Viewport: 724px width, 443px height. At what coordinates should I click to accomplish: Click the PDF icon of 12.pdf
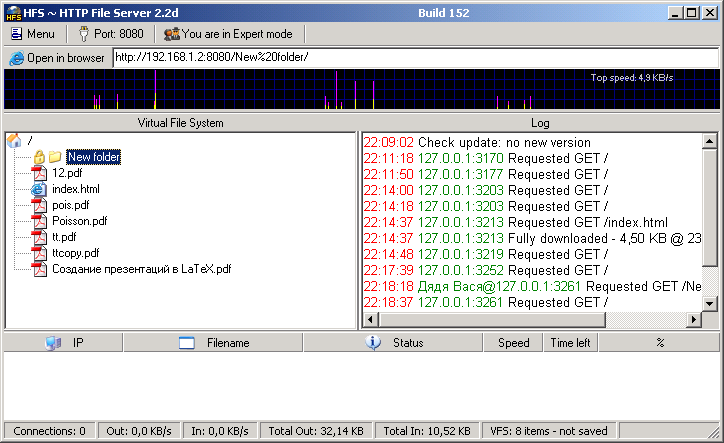39,173
